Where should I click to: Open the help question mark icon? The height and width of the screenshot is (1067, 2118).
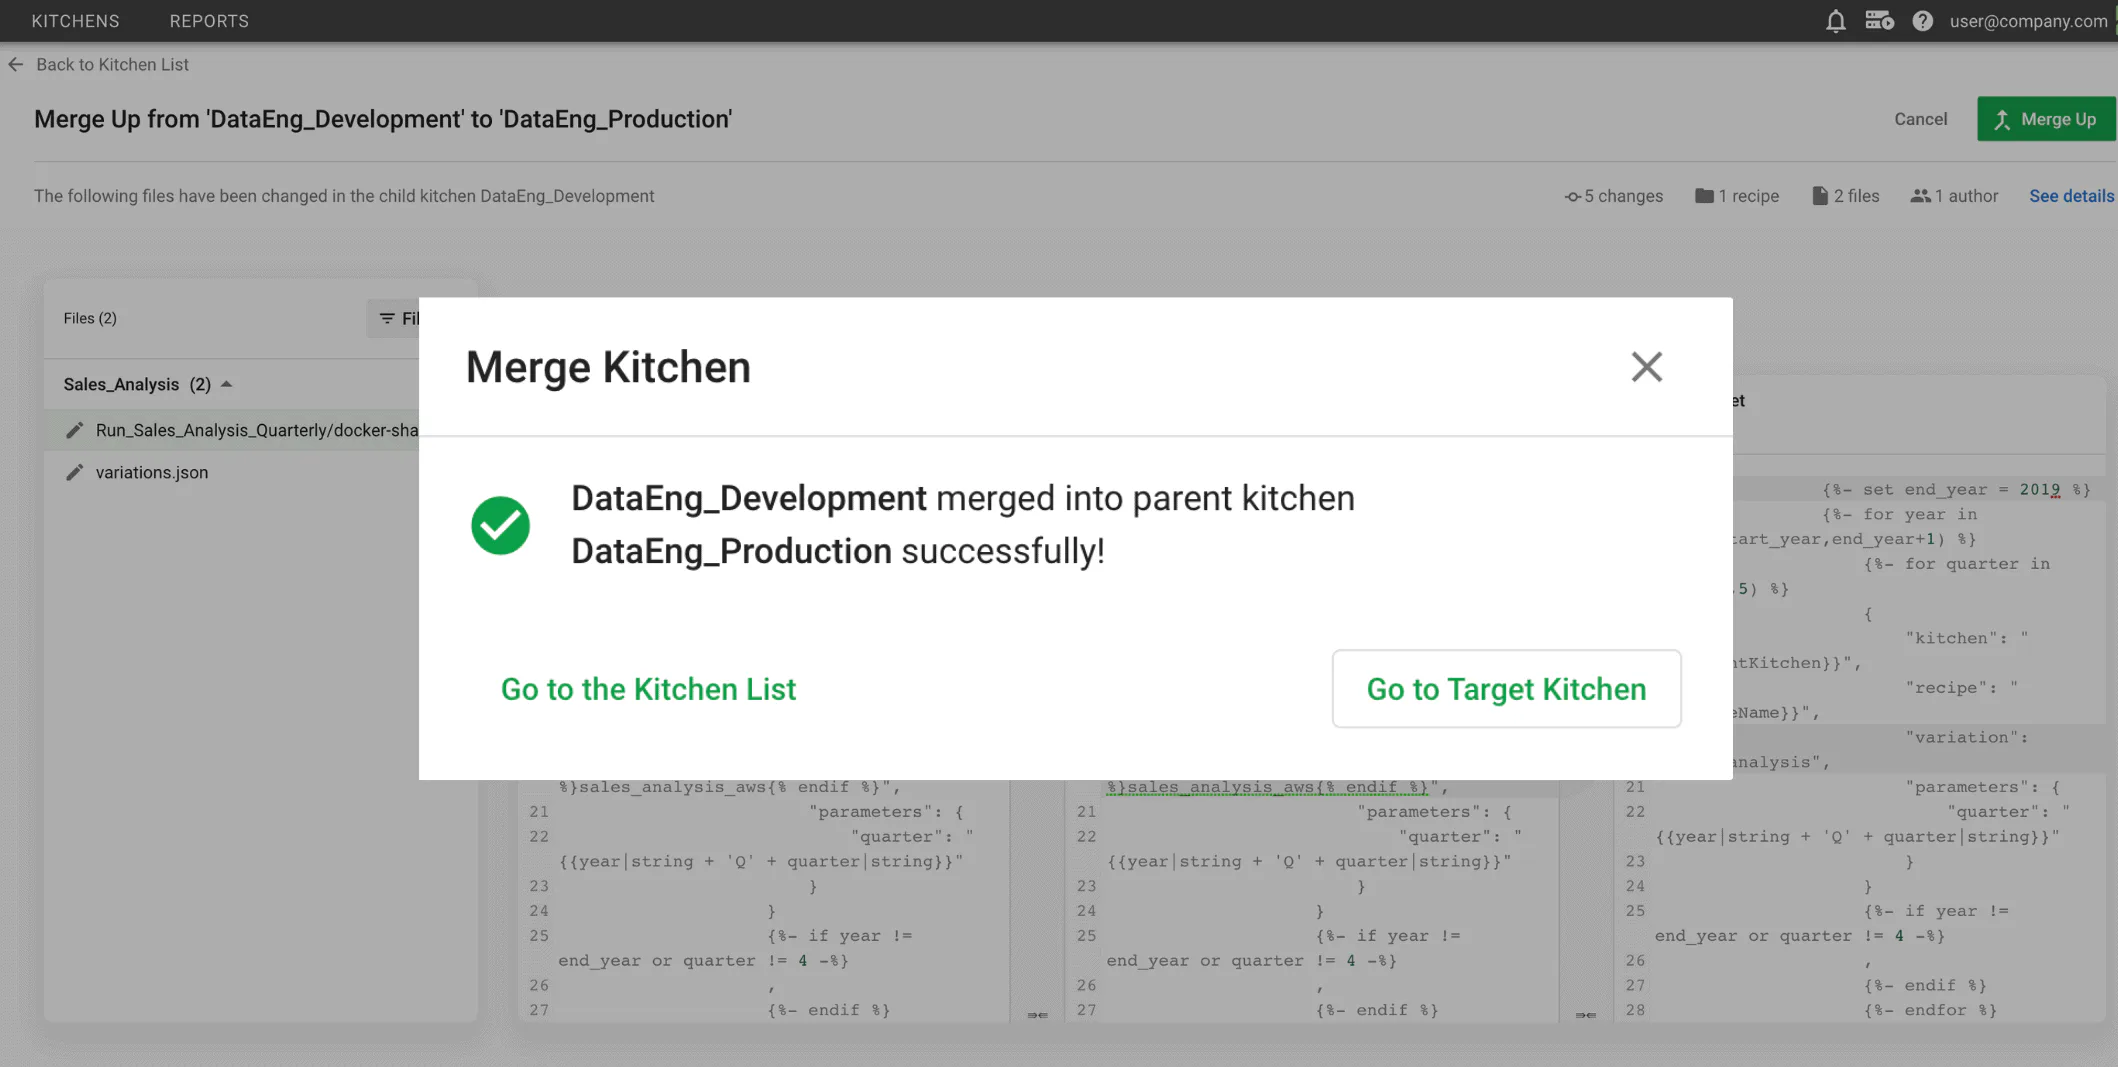pyautogui.click(x=1922, y=20)
